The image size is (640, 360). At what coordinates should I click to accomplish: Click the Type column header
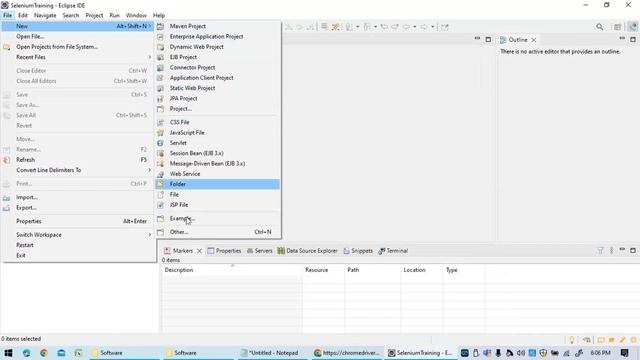point(464,270)
